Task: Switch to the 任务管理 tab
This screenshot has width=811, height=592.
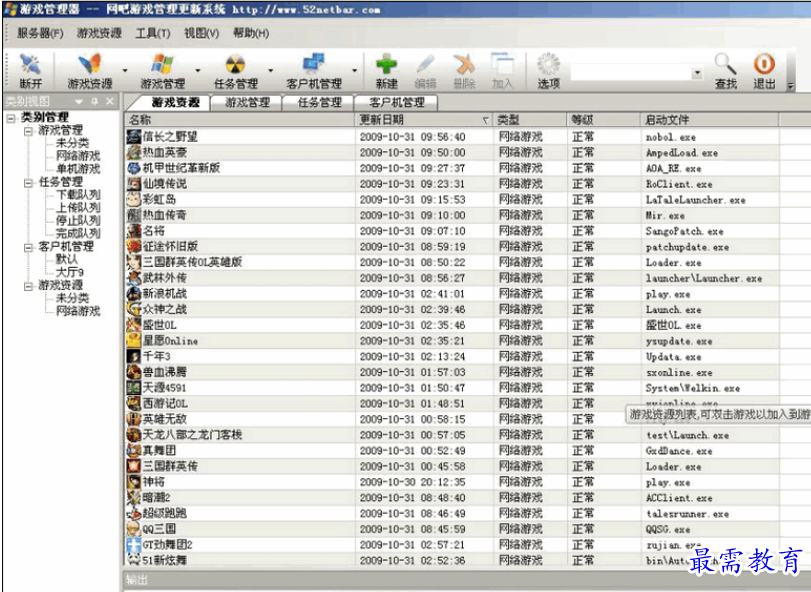Action: point(320,102)
